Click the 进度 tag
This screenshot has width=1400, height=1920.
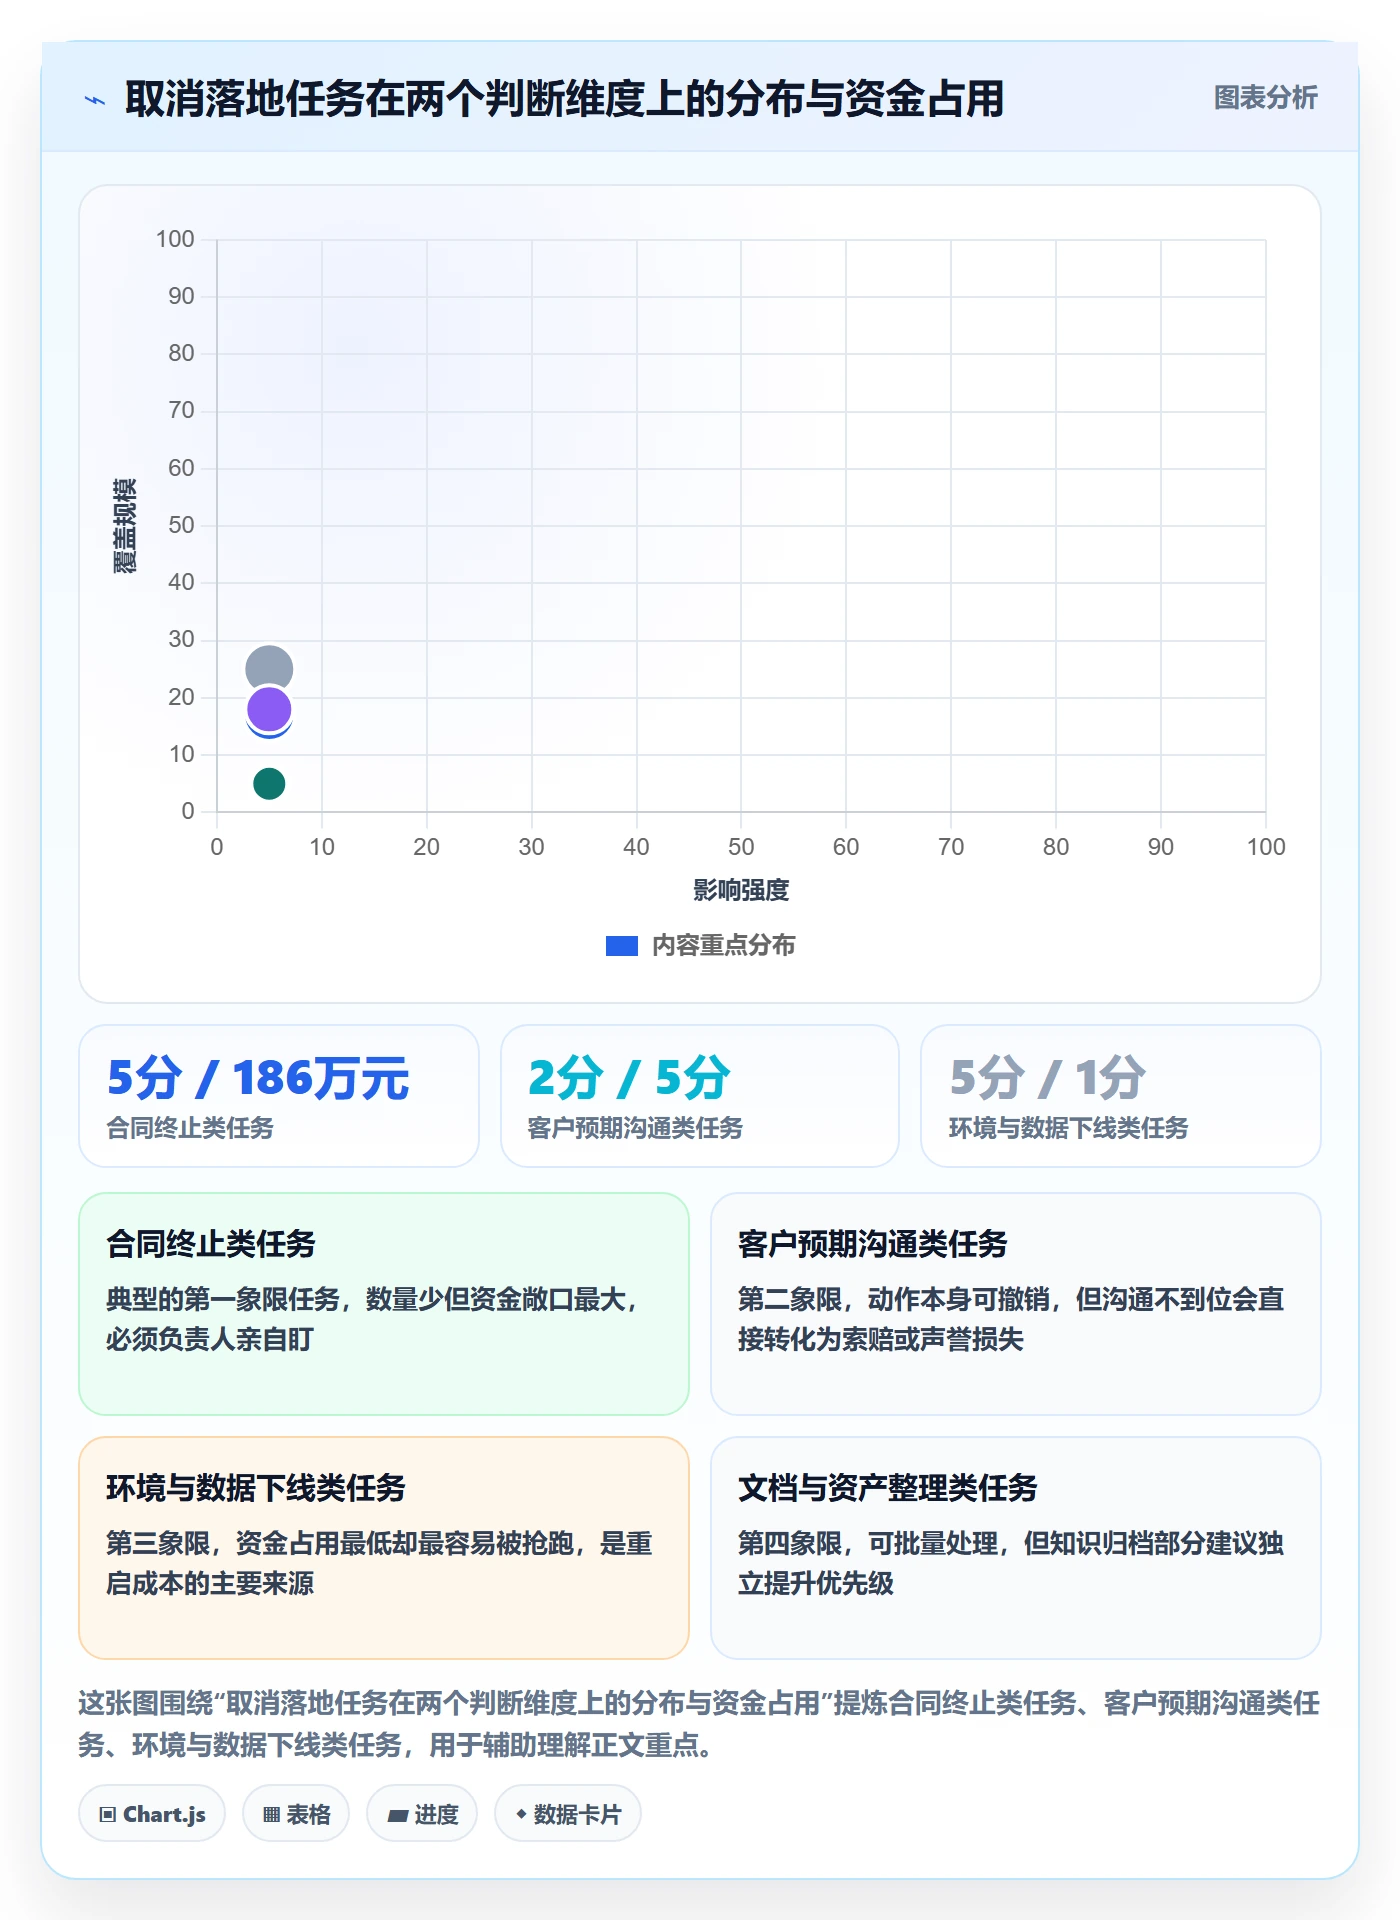pos(422,1814)
